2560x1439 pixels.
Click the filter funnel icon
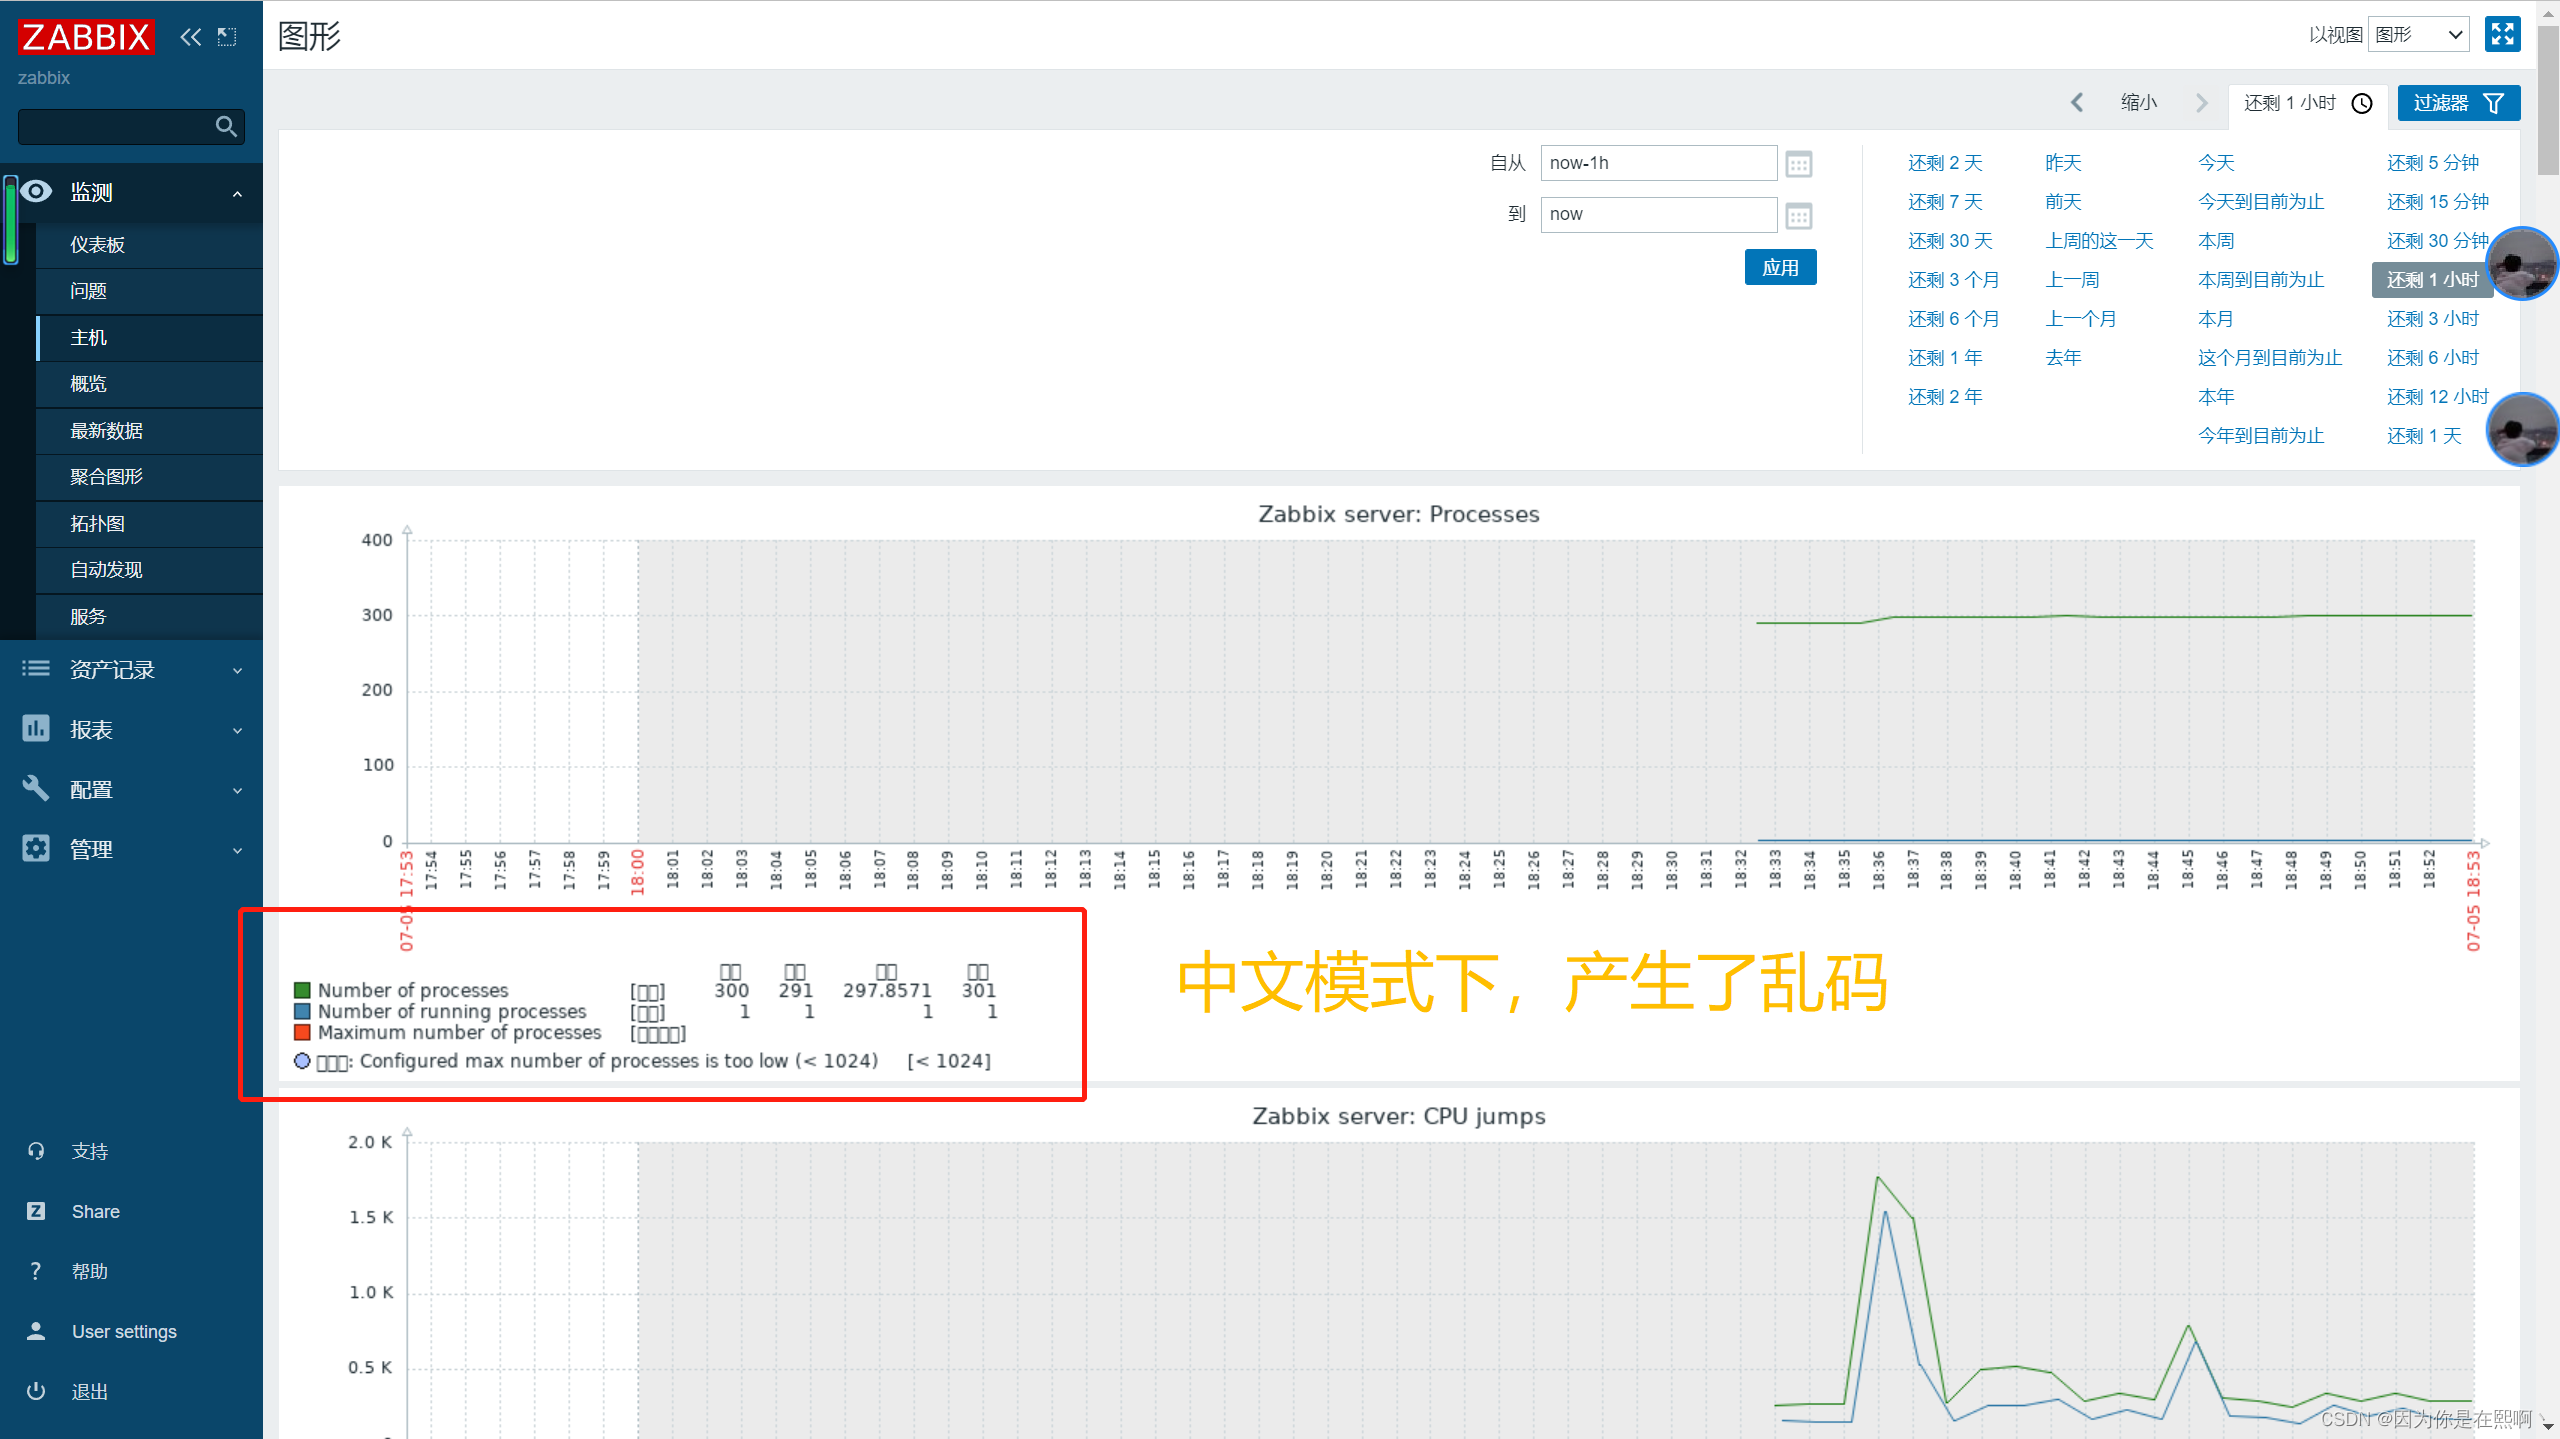tap(2494, 103)
